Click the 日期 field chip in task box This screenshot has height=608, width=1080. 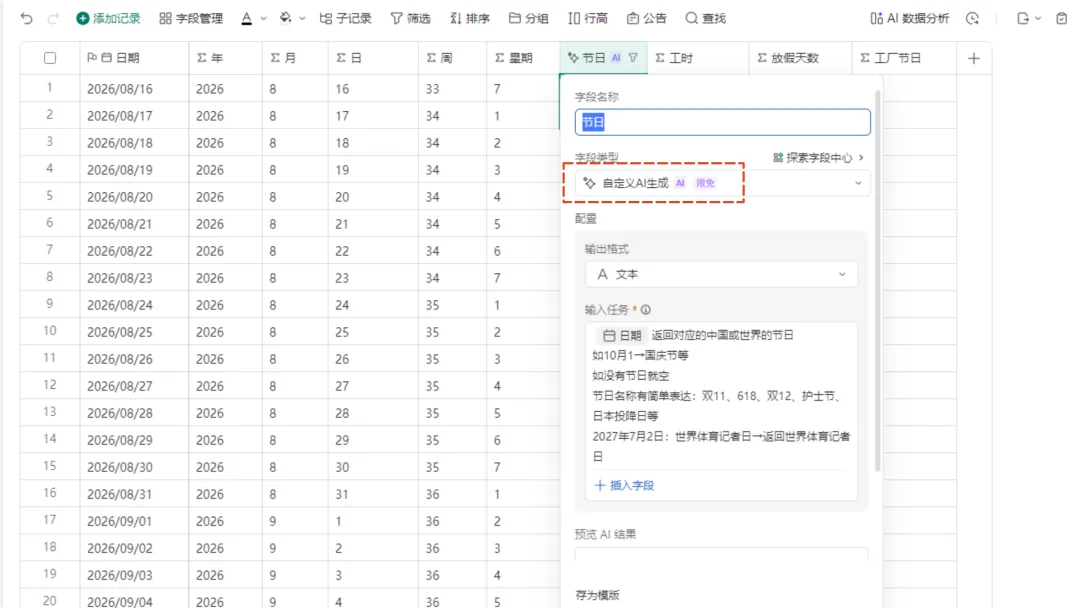pyautogui.click(x=621, y=335)
